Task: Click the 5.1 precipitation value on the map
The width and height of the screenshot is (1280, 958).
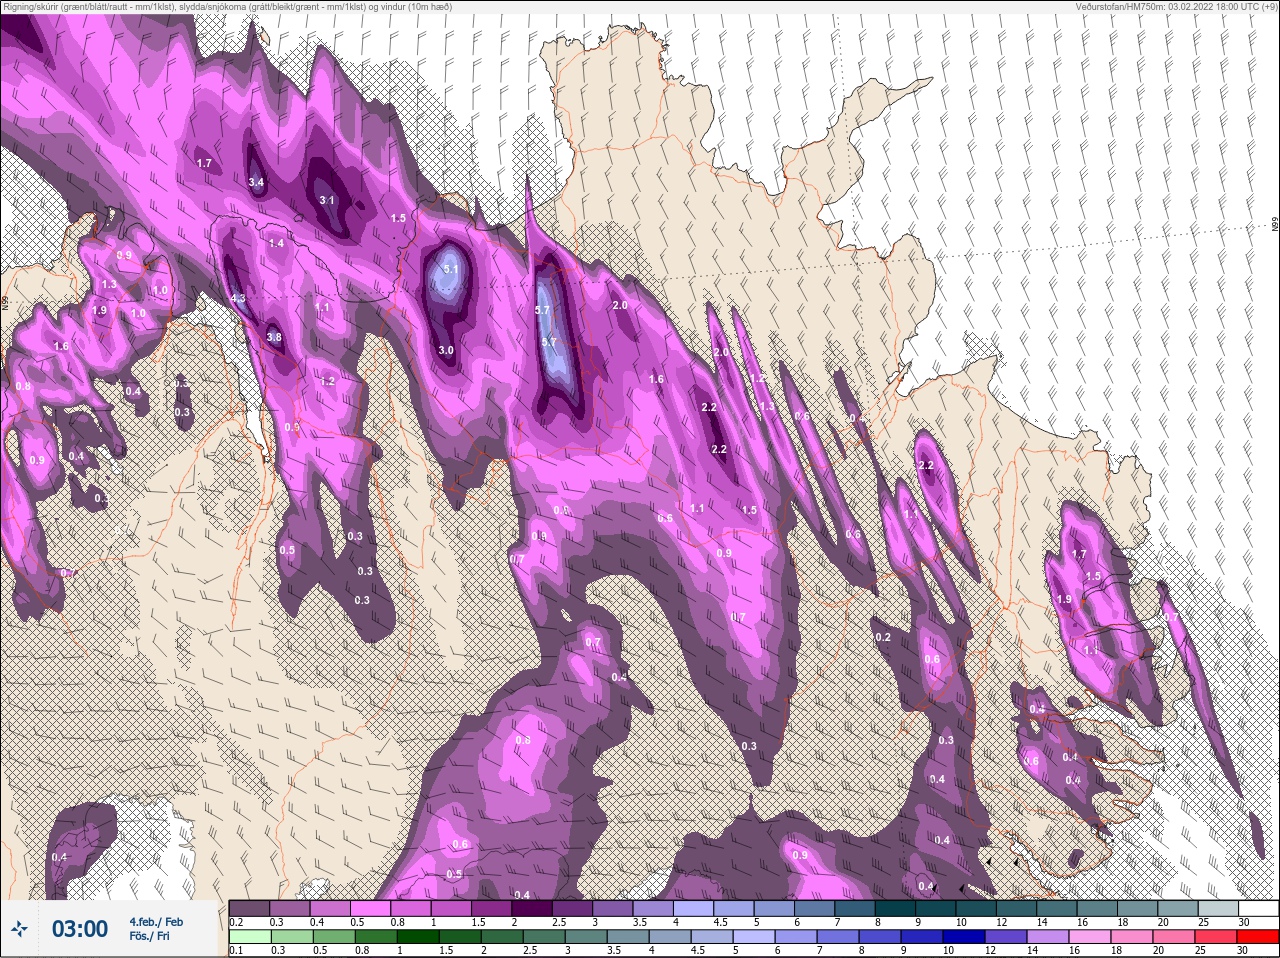Action: click(x=451, y=269)
